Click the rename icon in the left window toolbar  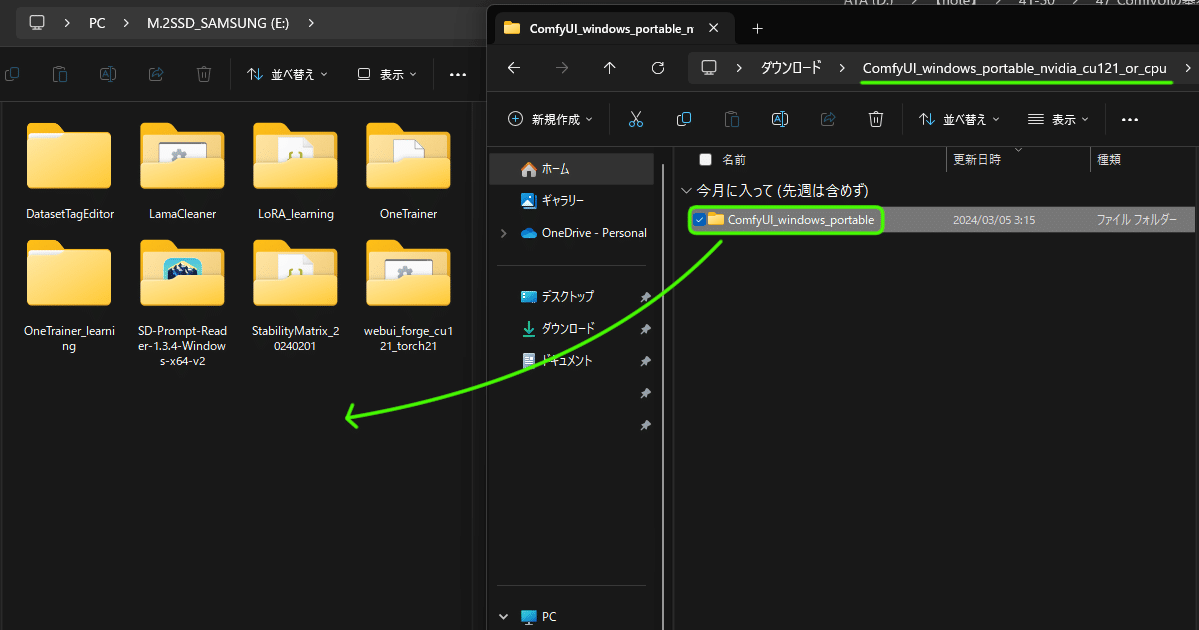coord(108,74)
